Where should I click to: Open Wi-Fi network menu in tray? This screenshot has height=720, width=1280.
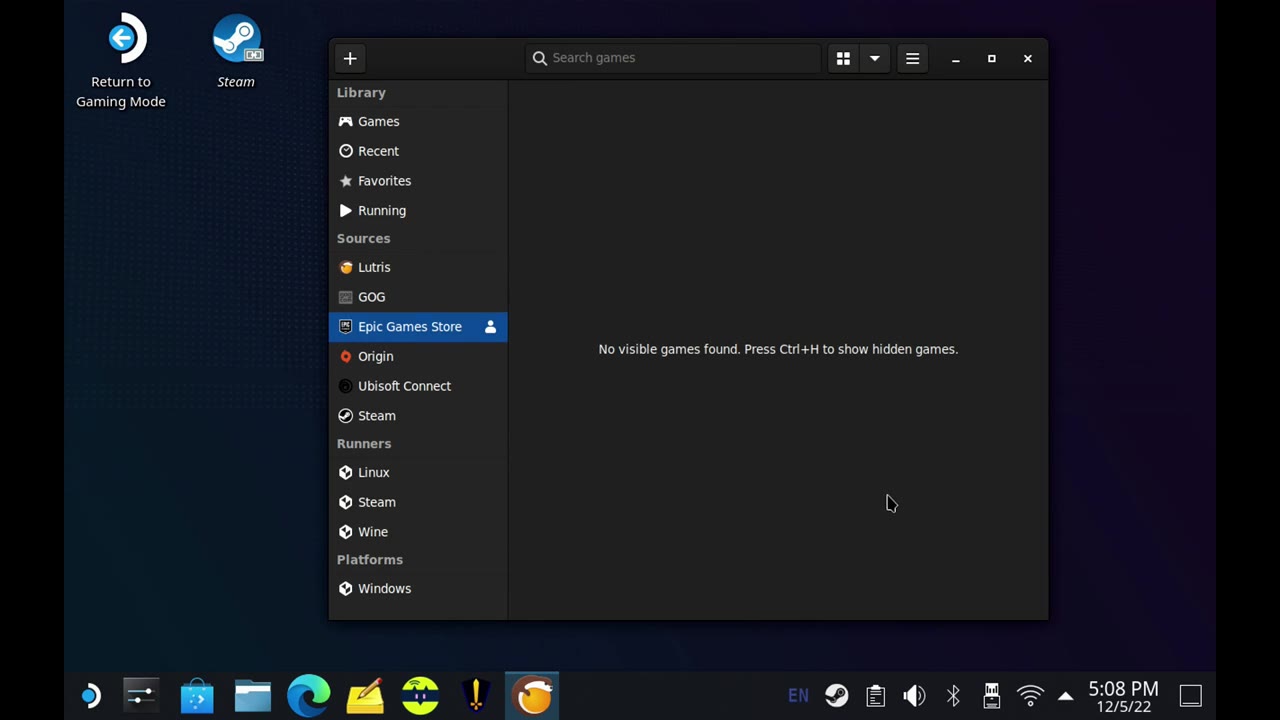tap(1030, 695)
